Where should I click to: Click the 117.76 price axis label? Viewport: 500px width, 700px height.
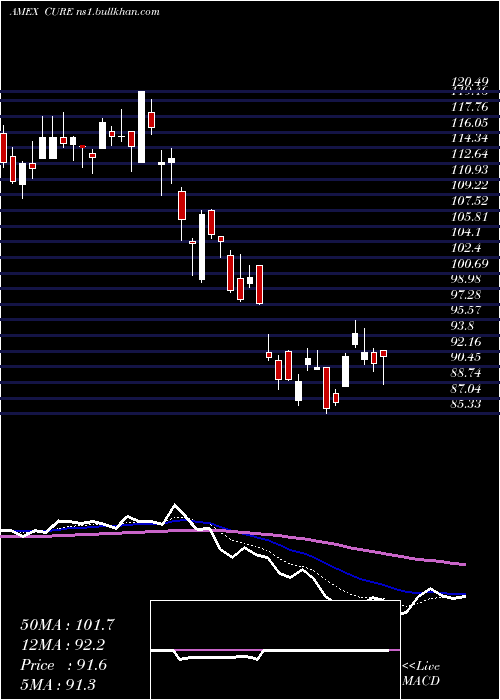pyautogui.click(x=470, y=107)
